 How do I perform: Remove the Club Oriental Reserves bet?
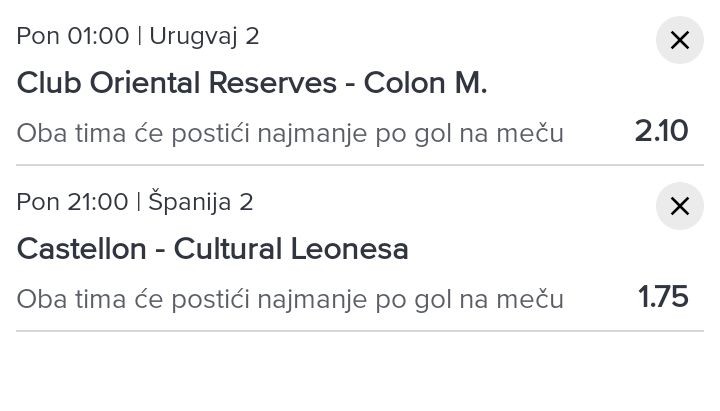click(680, 41)
